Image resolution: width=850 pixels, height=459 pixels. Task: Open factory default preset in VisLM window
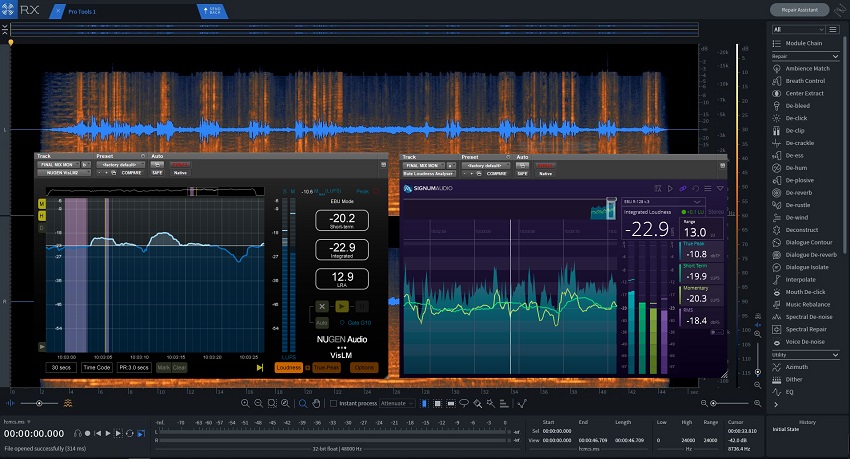120,165
